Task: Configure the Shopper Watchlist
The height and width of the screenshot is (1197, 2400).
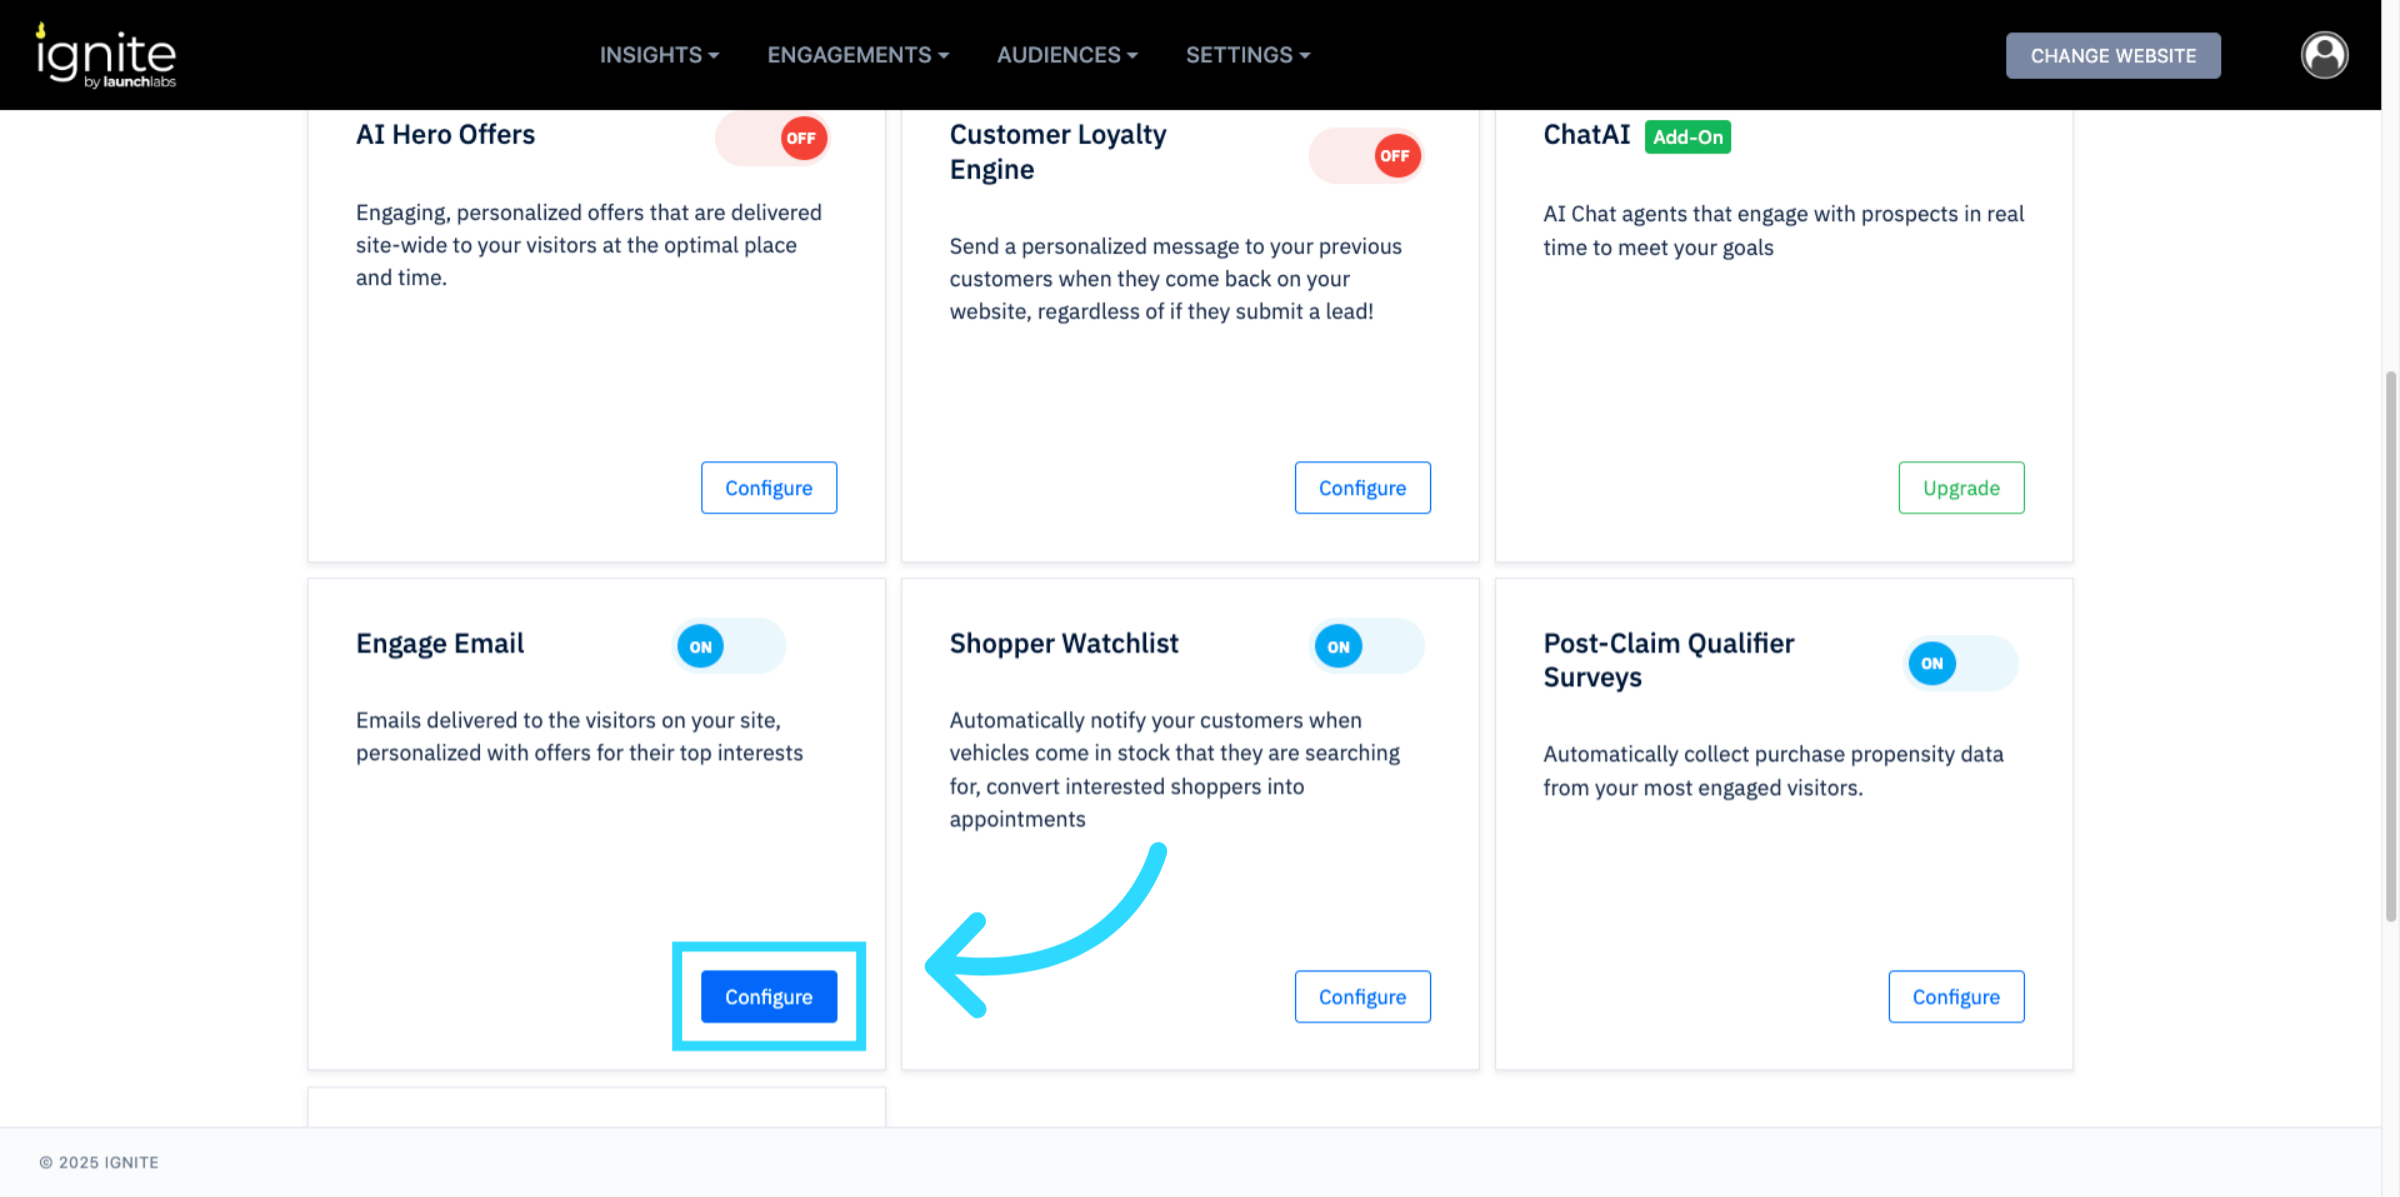Action: tap(1362, 997)
